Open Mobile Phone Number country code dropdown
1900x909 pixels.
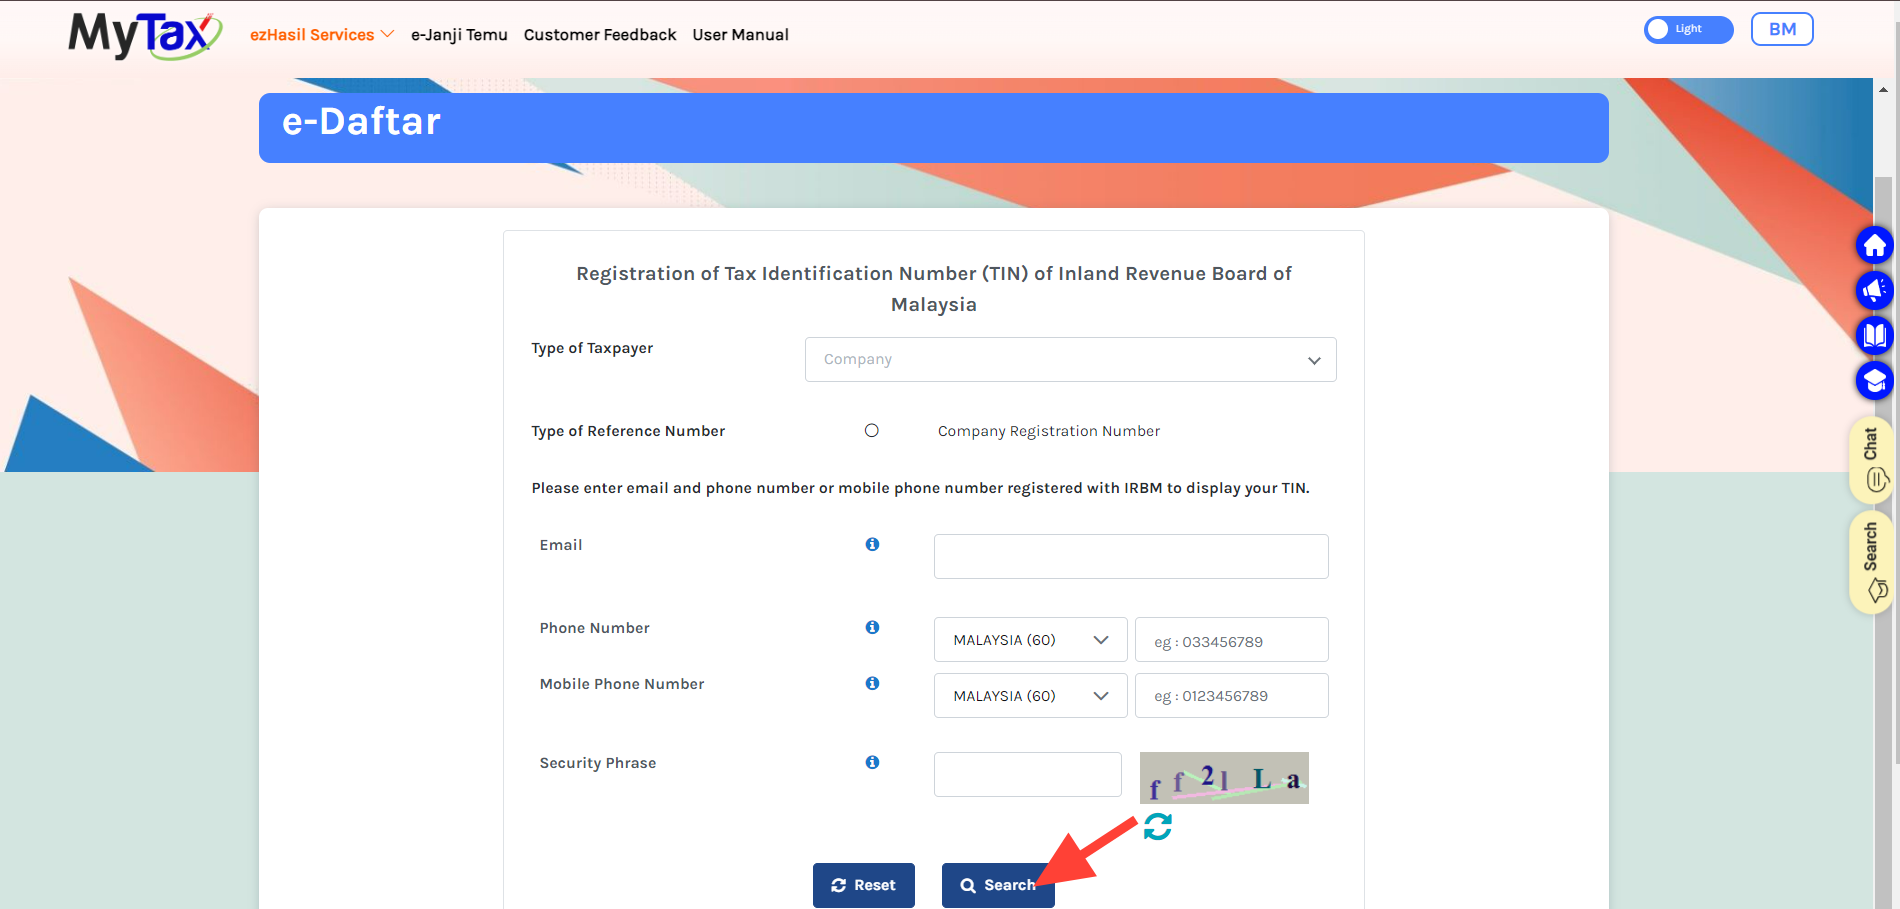click(x=1030, y=696)
